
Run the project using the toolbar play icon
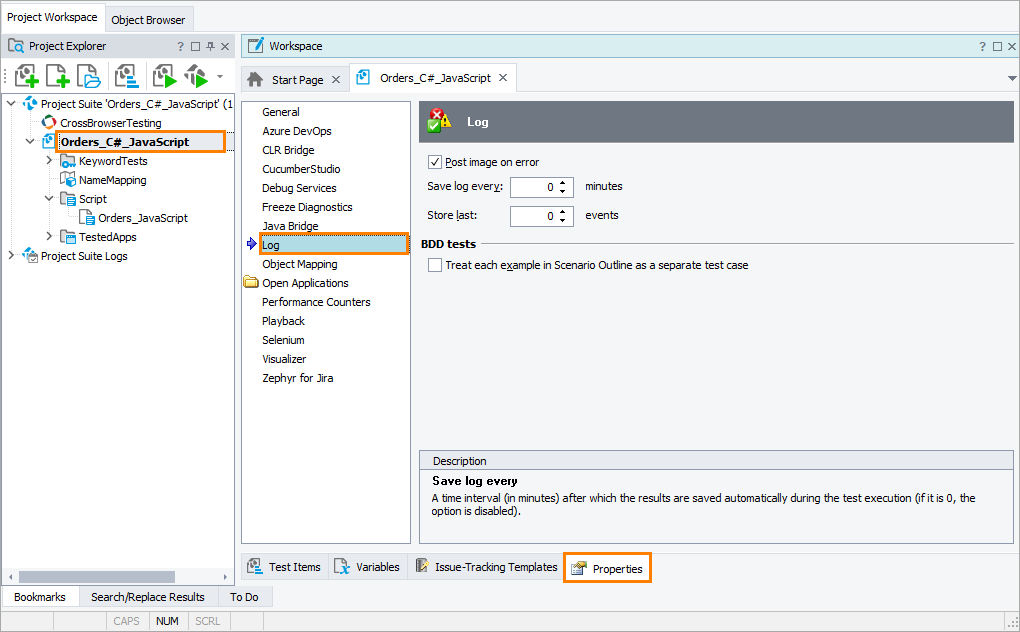165,76
